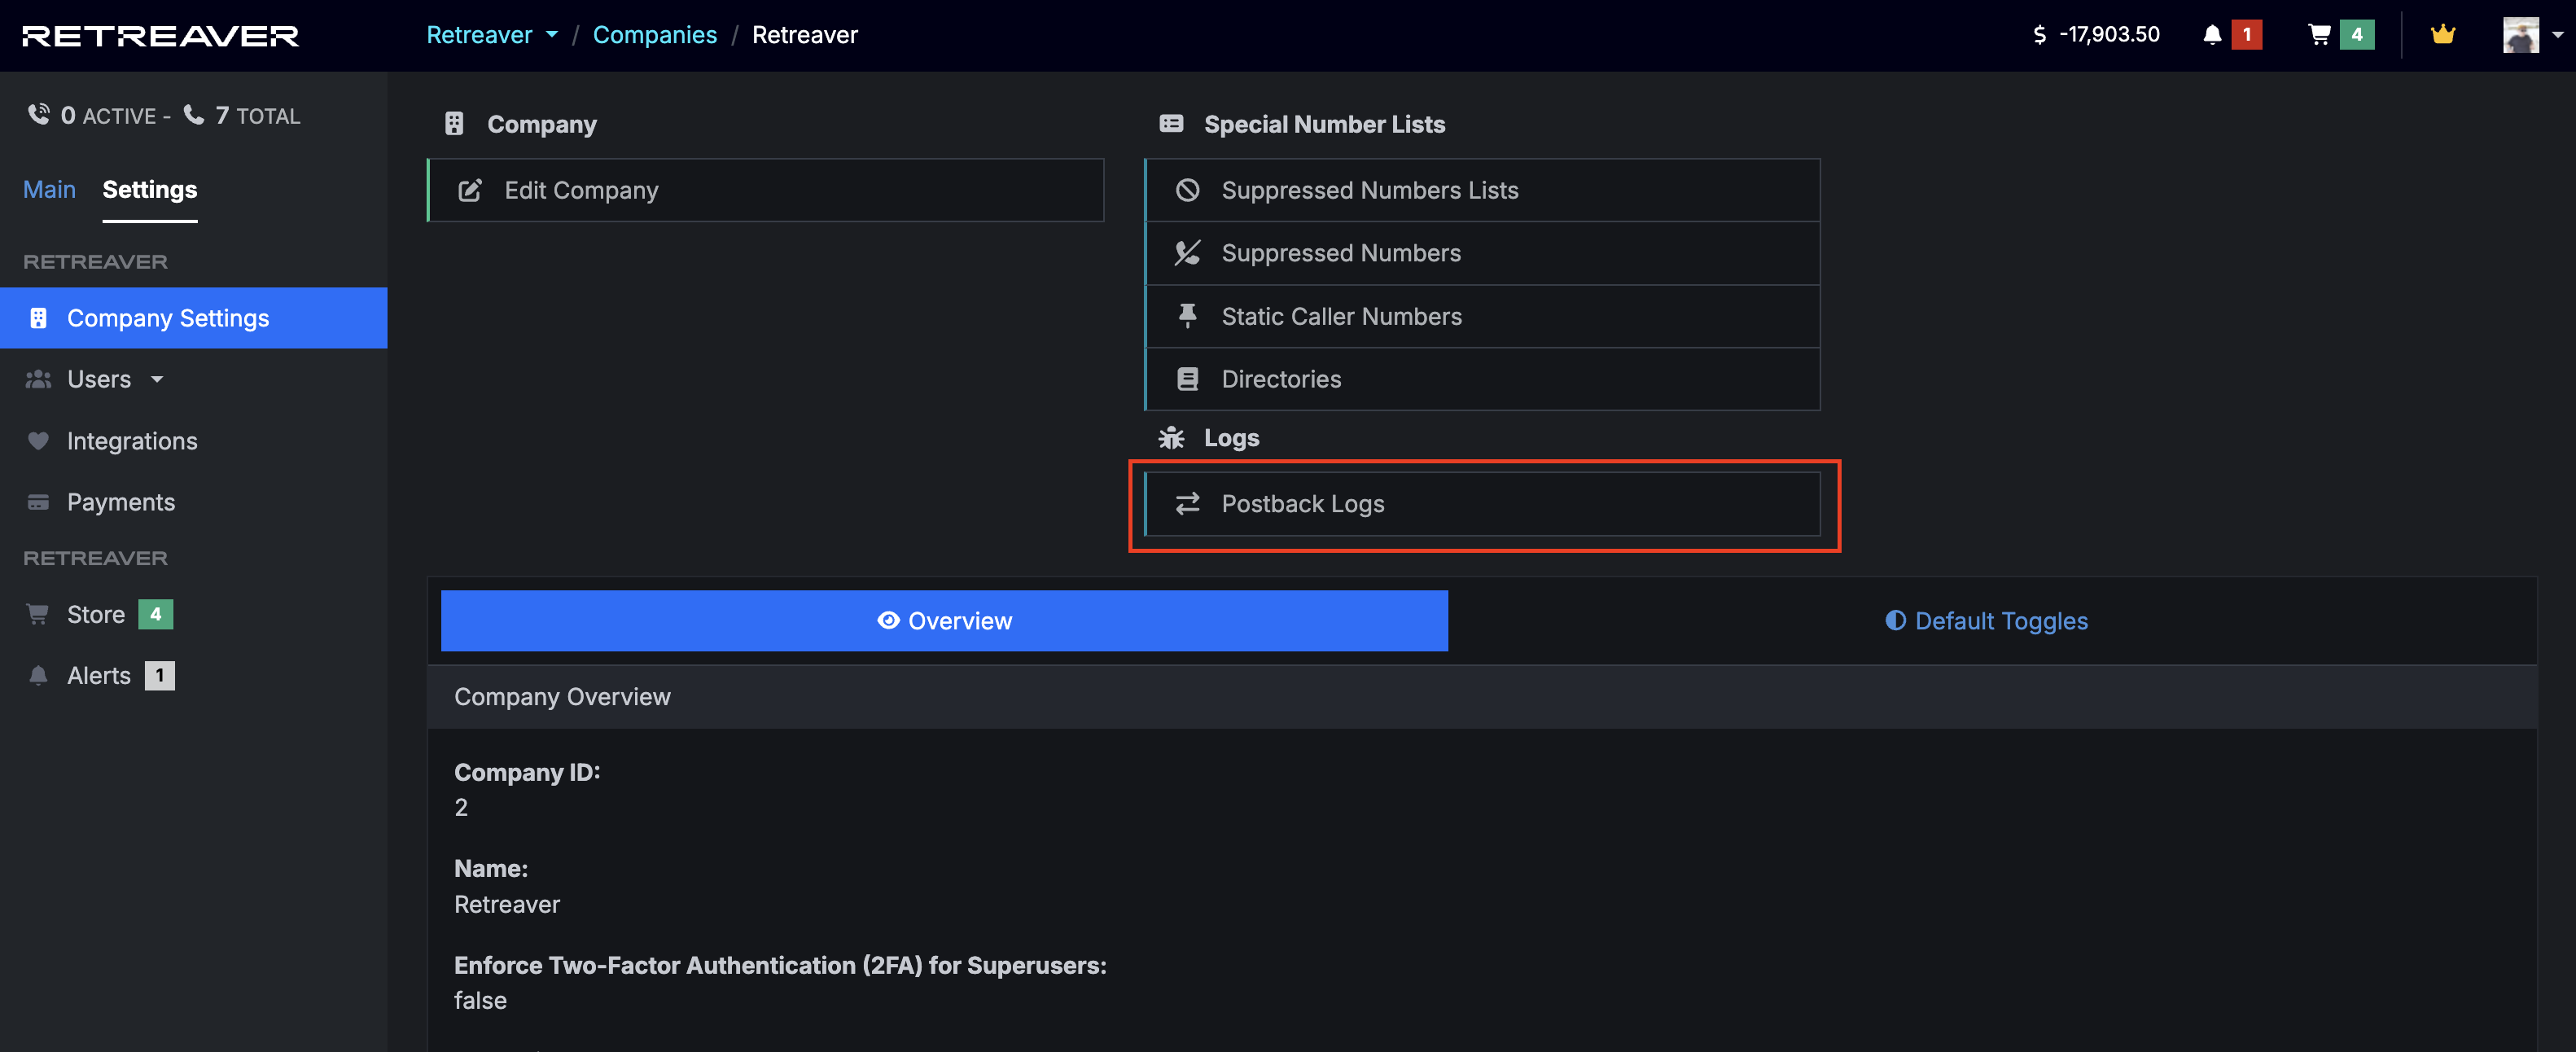The image size is (2576, 1052).
Task: Open Static Caller Numbers
Action: coord(1482,316)
